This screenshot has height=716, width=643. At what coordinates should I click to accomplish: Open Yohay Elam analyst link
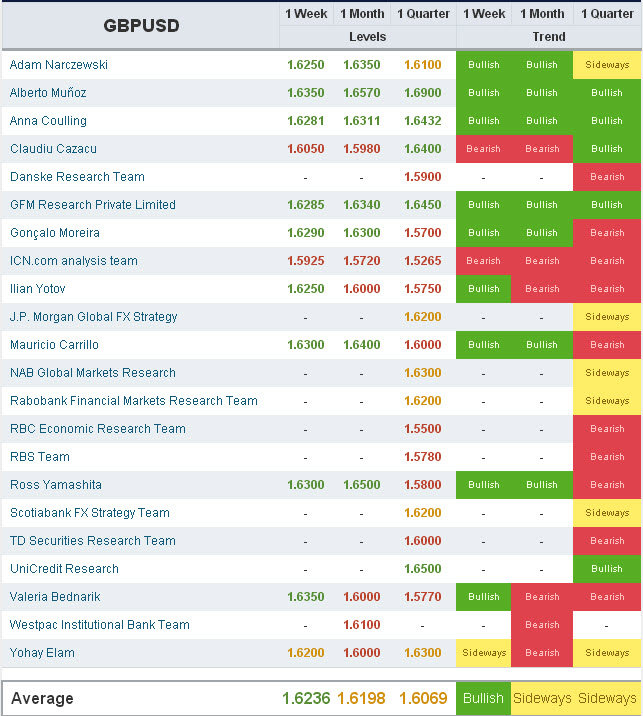(x=42, y=653)
